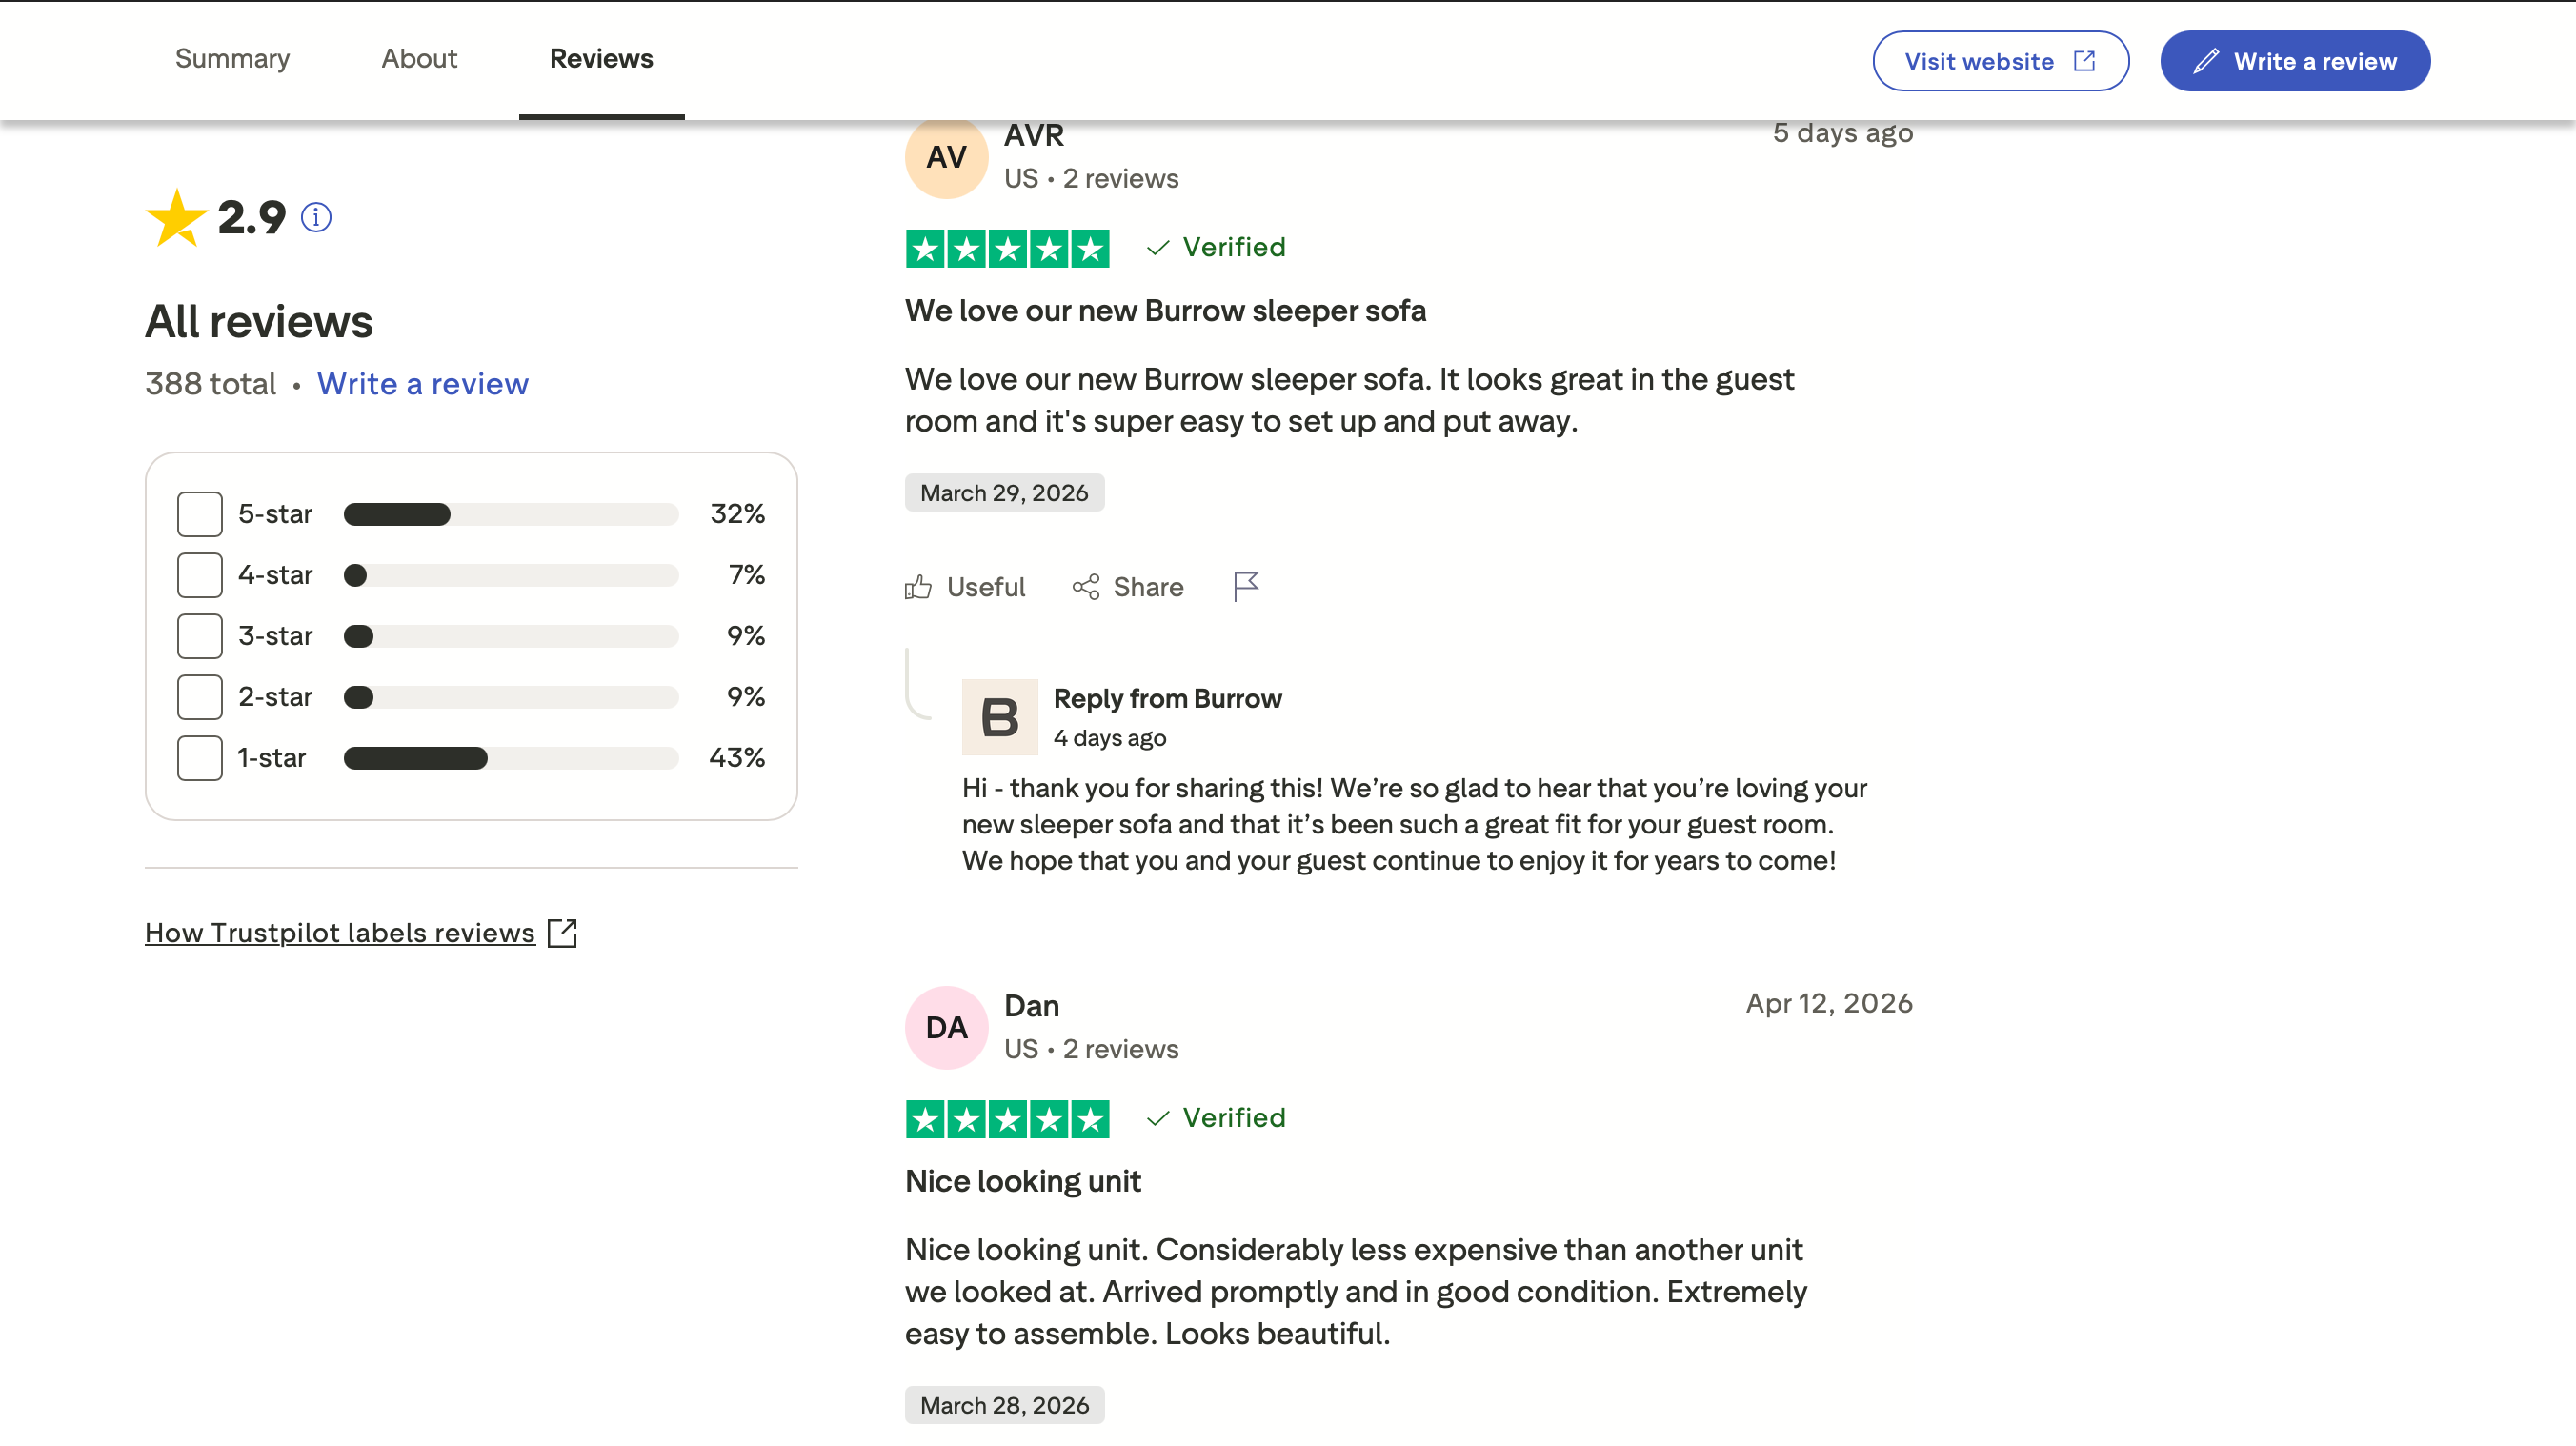This screenshot has height=1446, width=2576.
Task: Open the About tab
Action: pyautogui.click(x=419, y=59)
